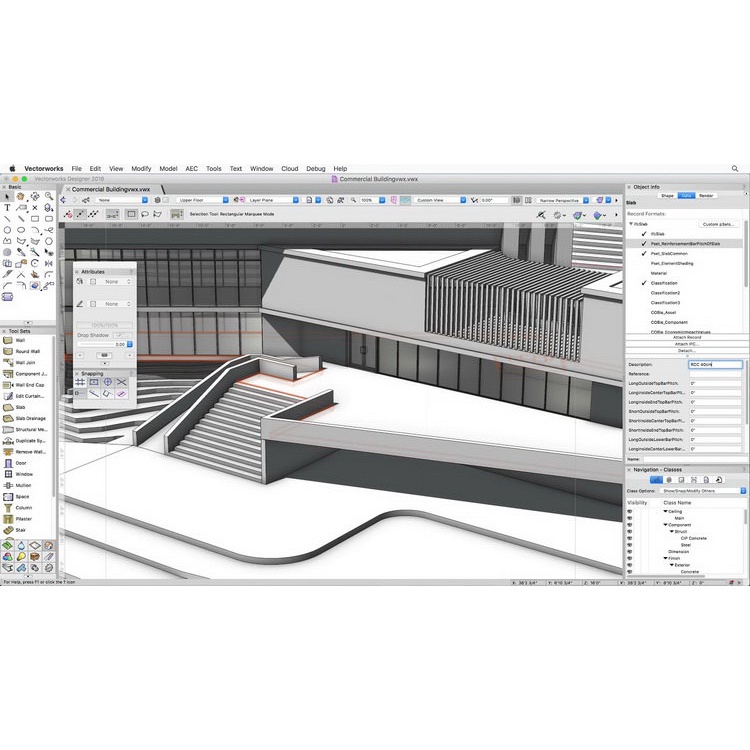The image size is (750, 750).
Task: Switch to the Render tab in Object Info
Action: pyautogui.click(x=706, y=195)
